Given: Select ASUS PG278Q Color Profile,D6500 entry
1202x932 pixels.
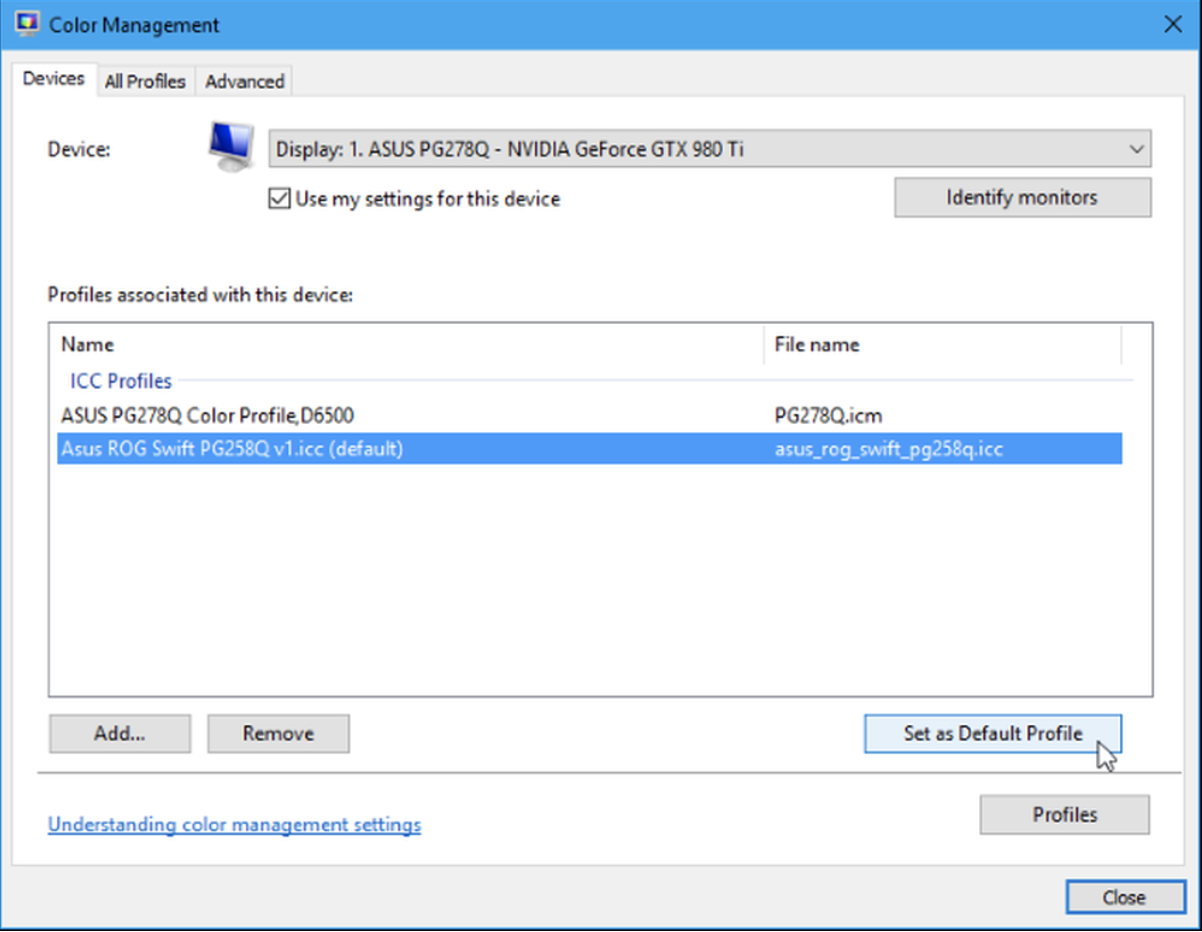Looking at the screenshot, I should pyautogui.click(x=207, y=415).
